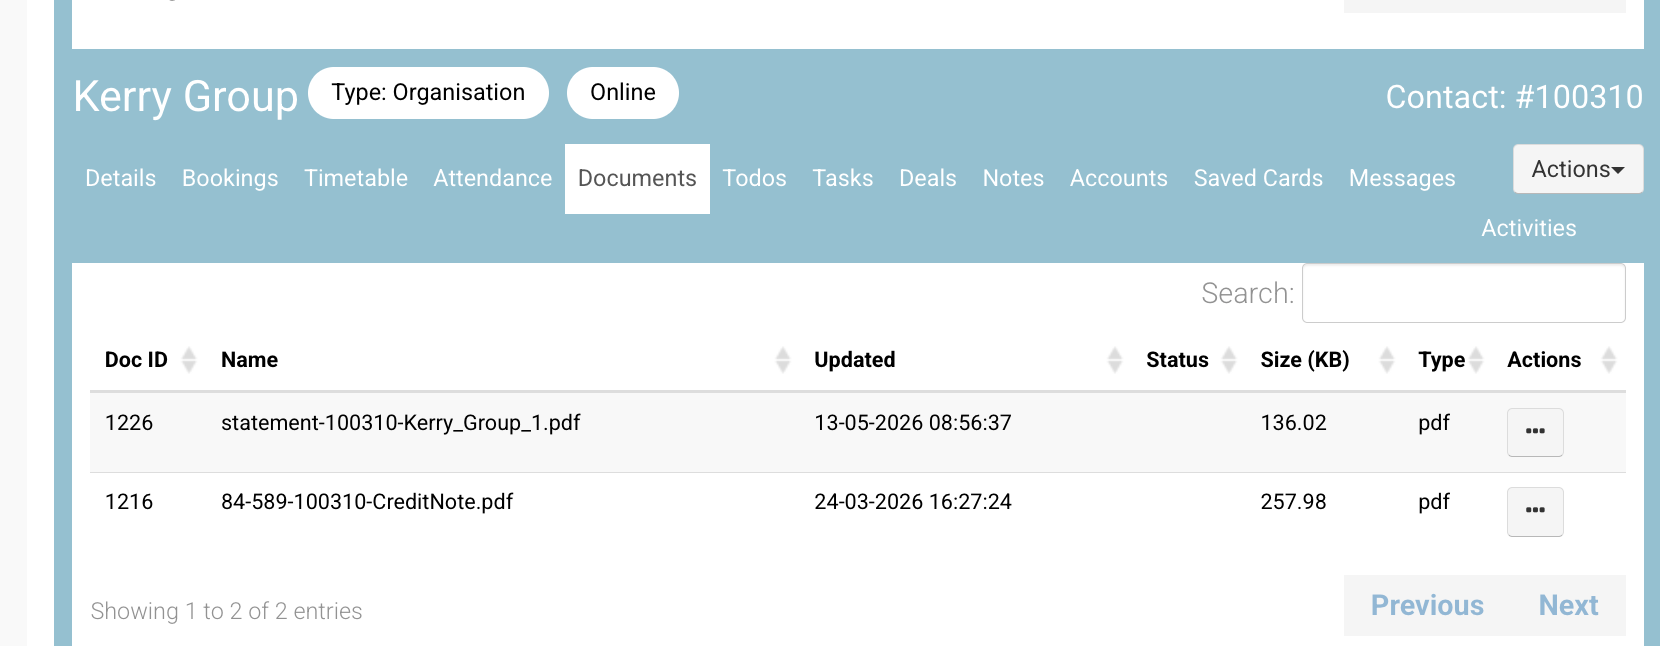1660x646 pixels.
Task: Click size value 136.02
Action: [x=1293, y=423]
